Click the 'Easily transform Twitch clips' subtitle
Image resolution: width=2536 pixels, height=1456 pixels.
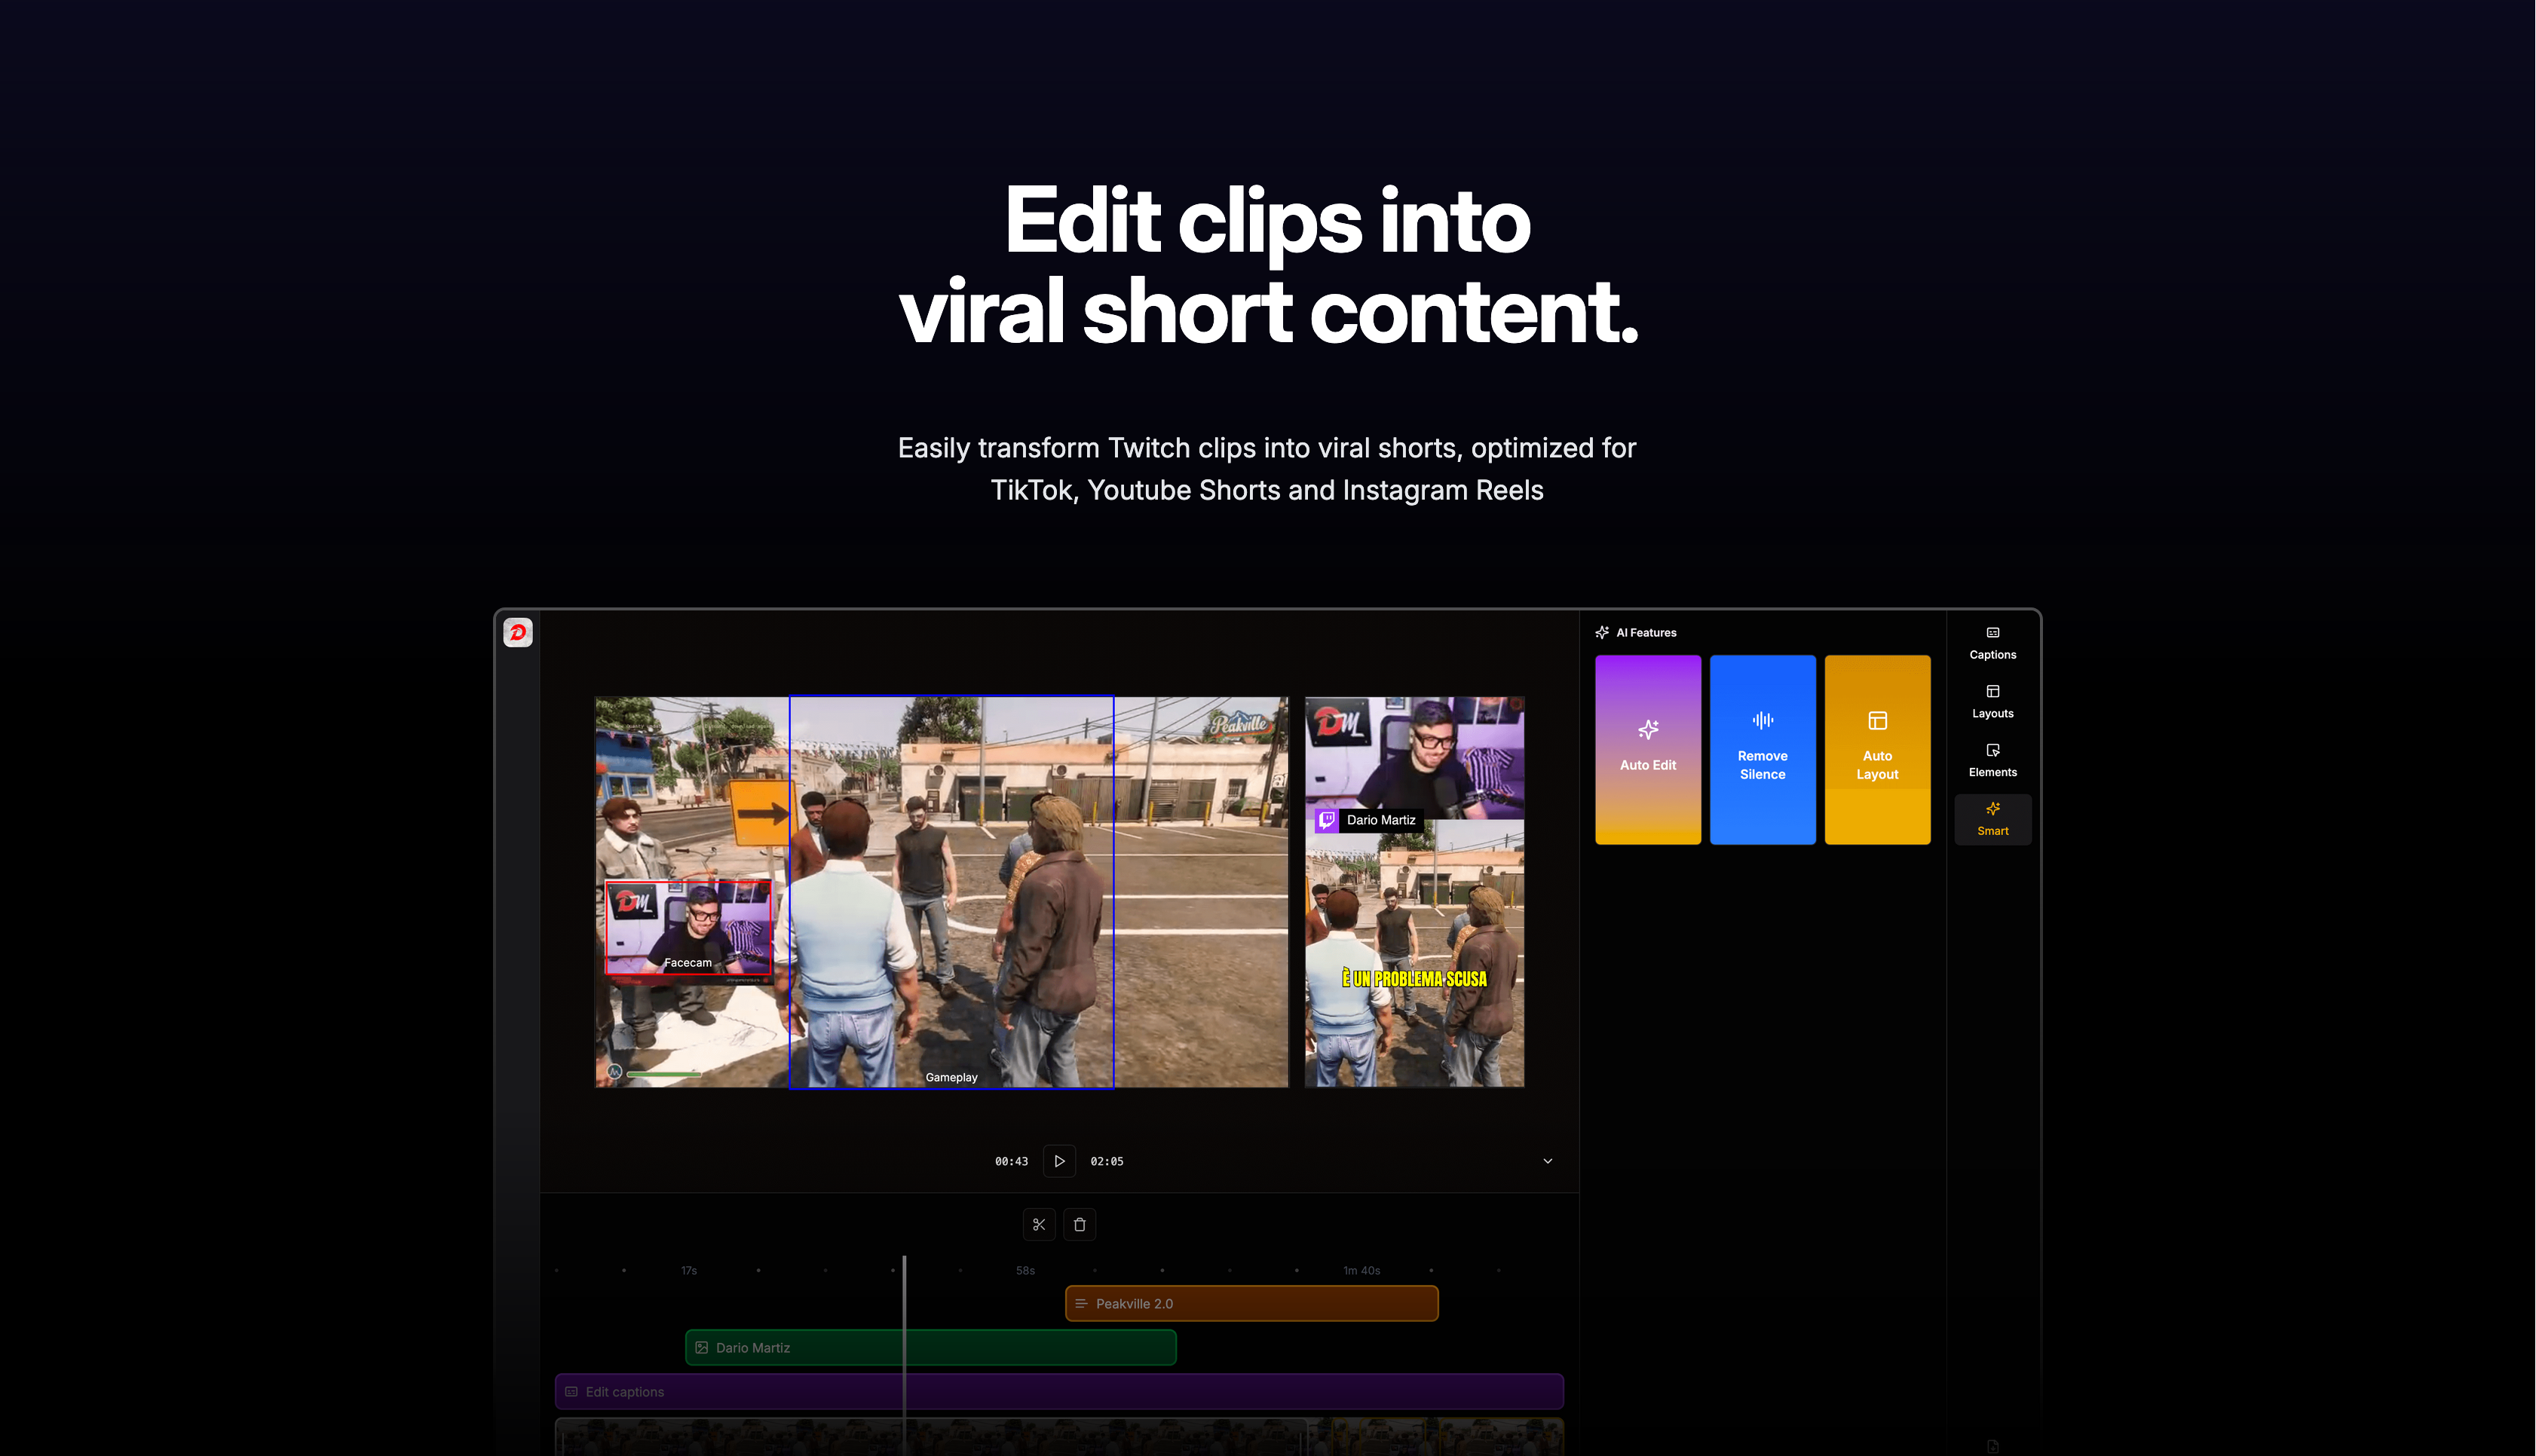(1267, 468)
